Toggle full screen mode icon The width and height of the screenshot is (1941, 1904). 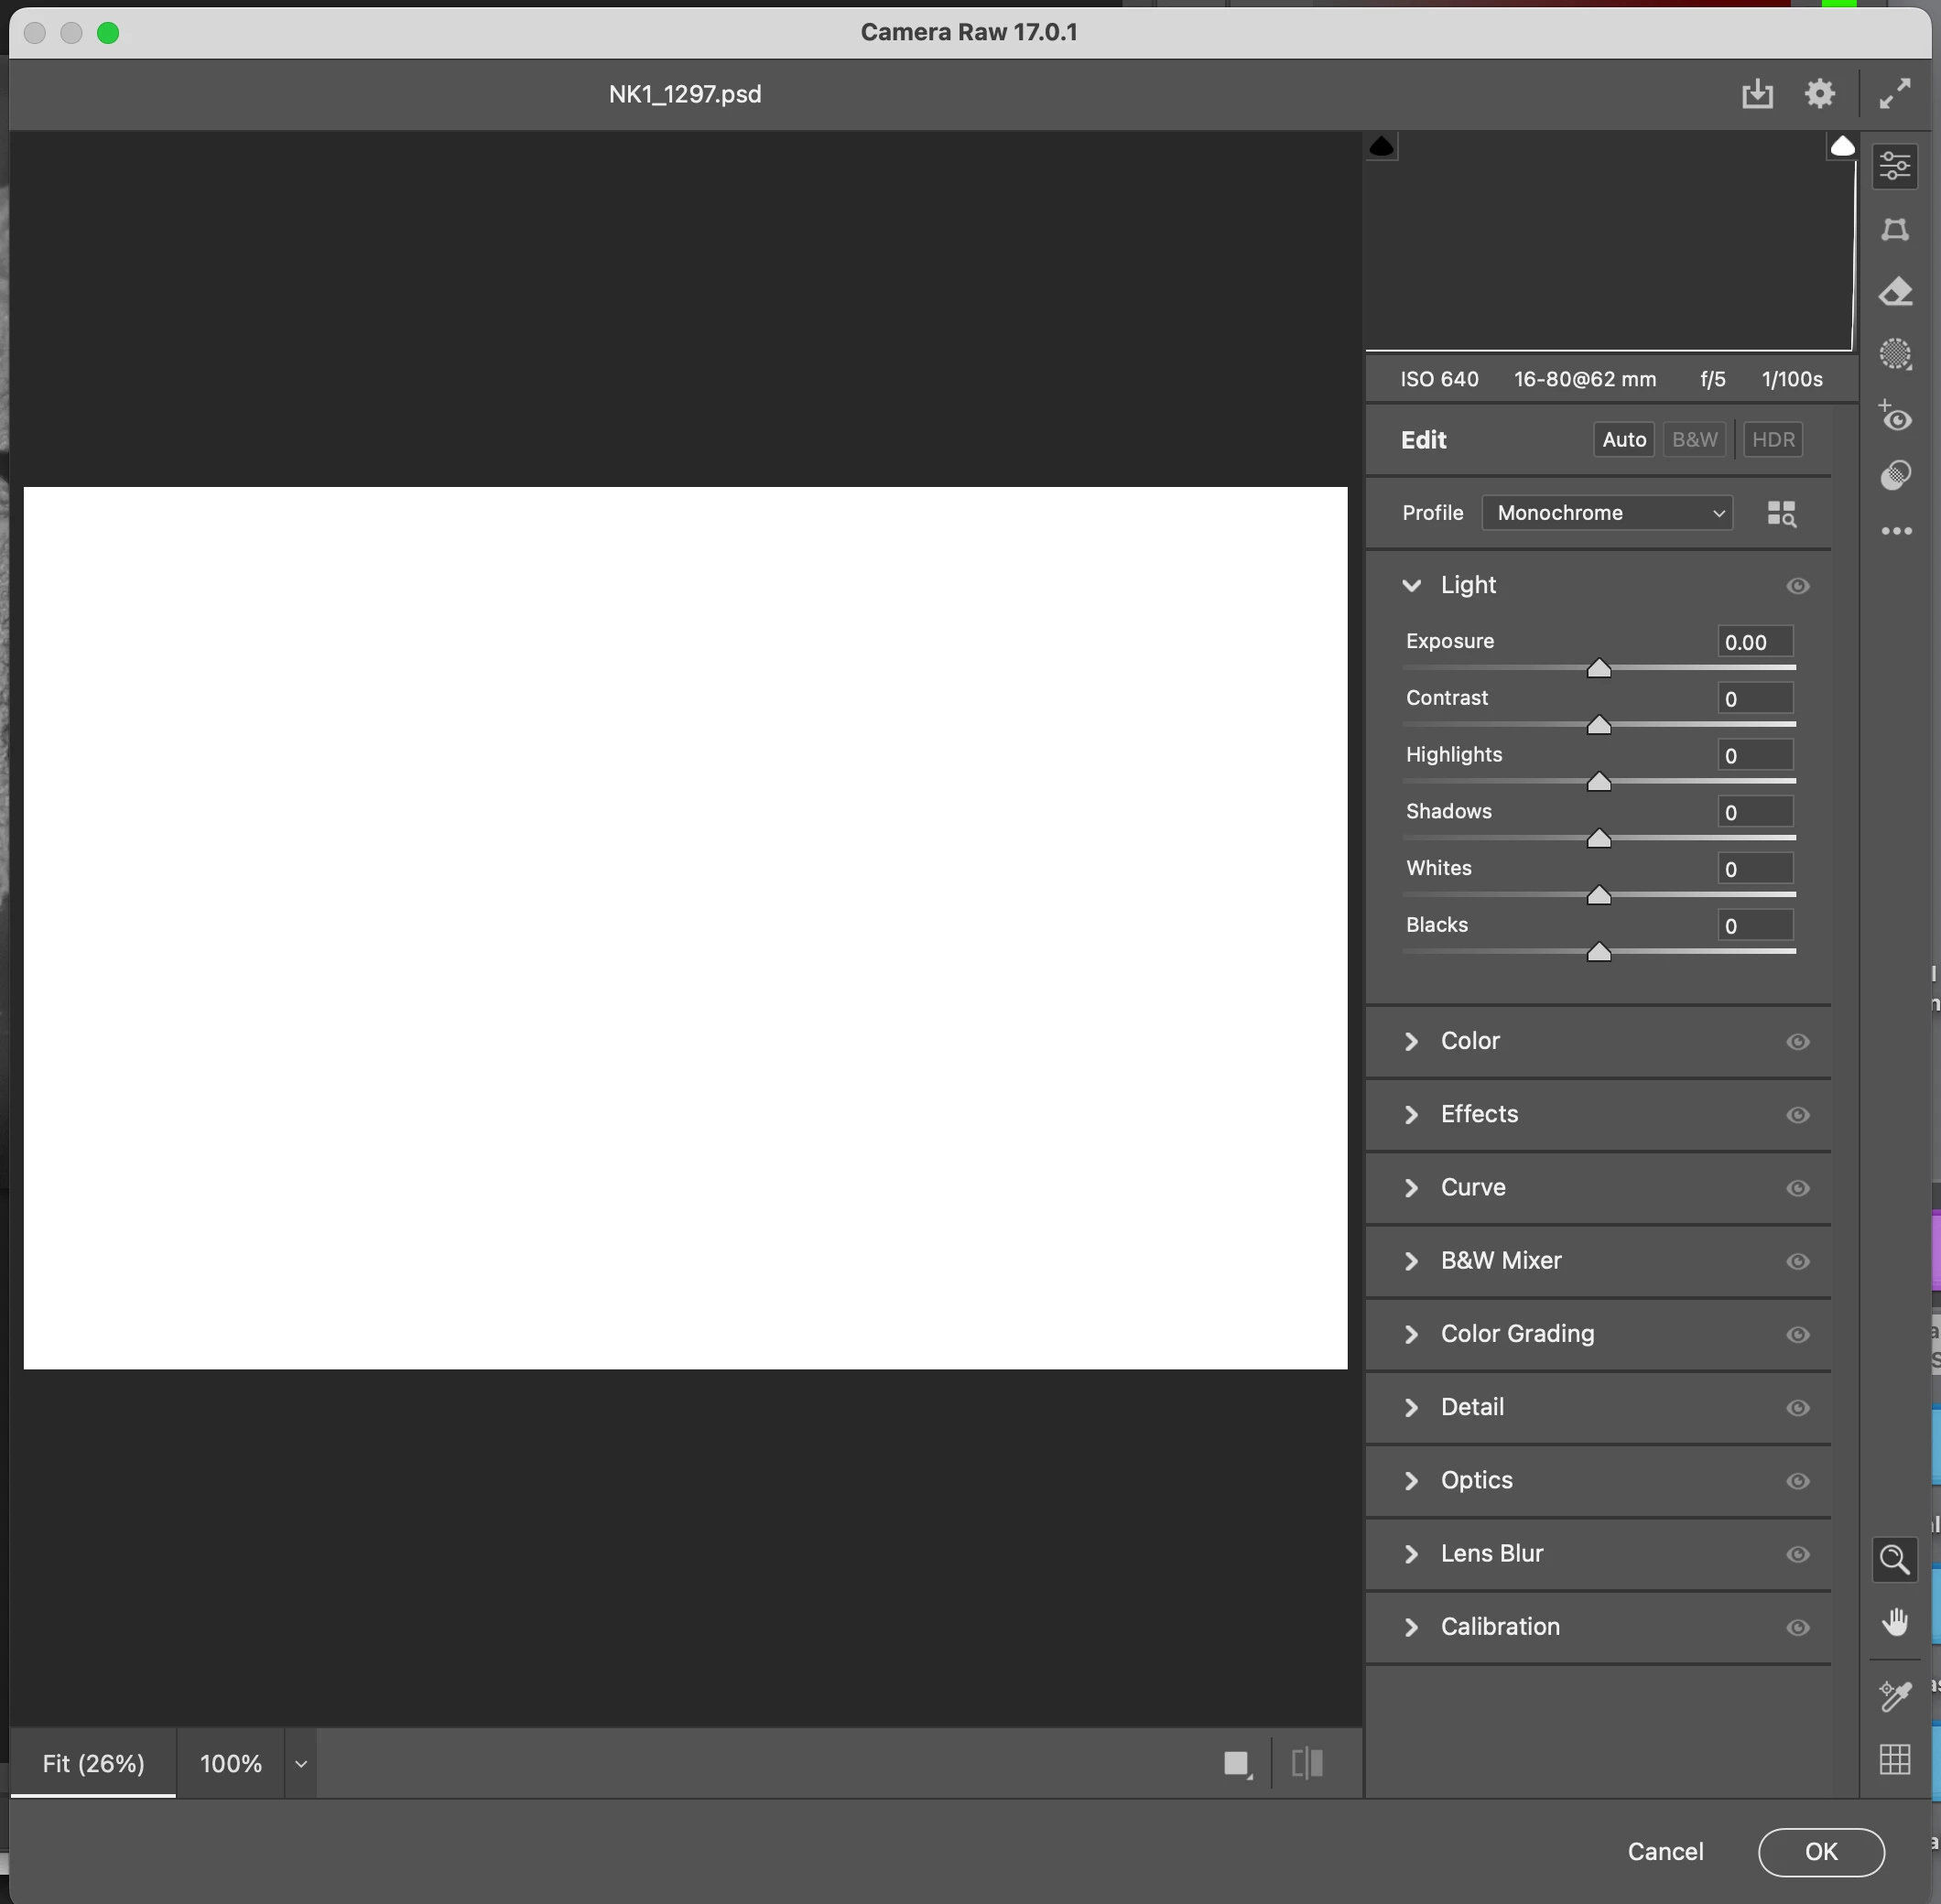1894,94
